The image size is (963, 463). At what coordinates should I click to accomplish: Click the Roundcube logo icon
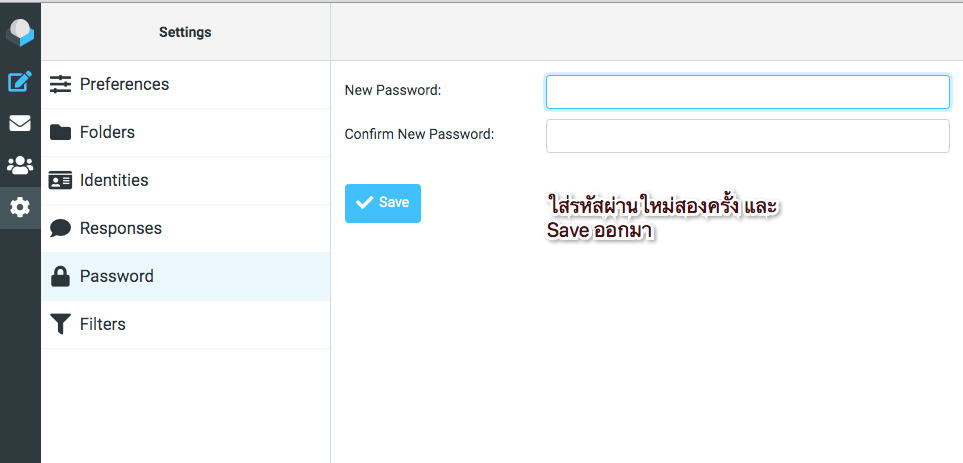[x=20, y=31]
